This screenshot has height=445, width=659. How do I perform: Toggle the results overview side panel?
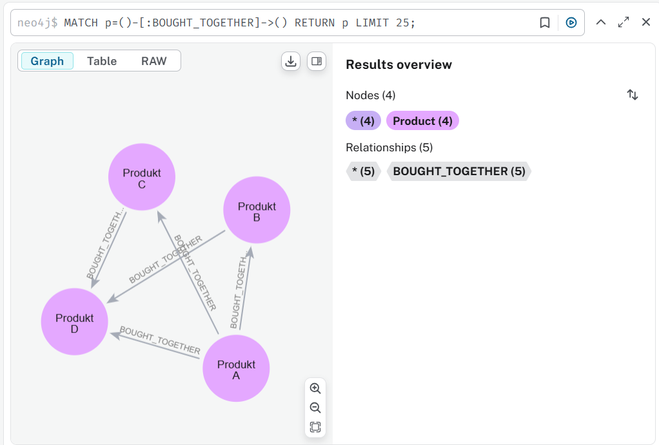click(x=316, y=61)
